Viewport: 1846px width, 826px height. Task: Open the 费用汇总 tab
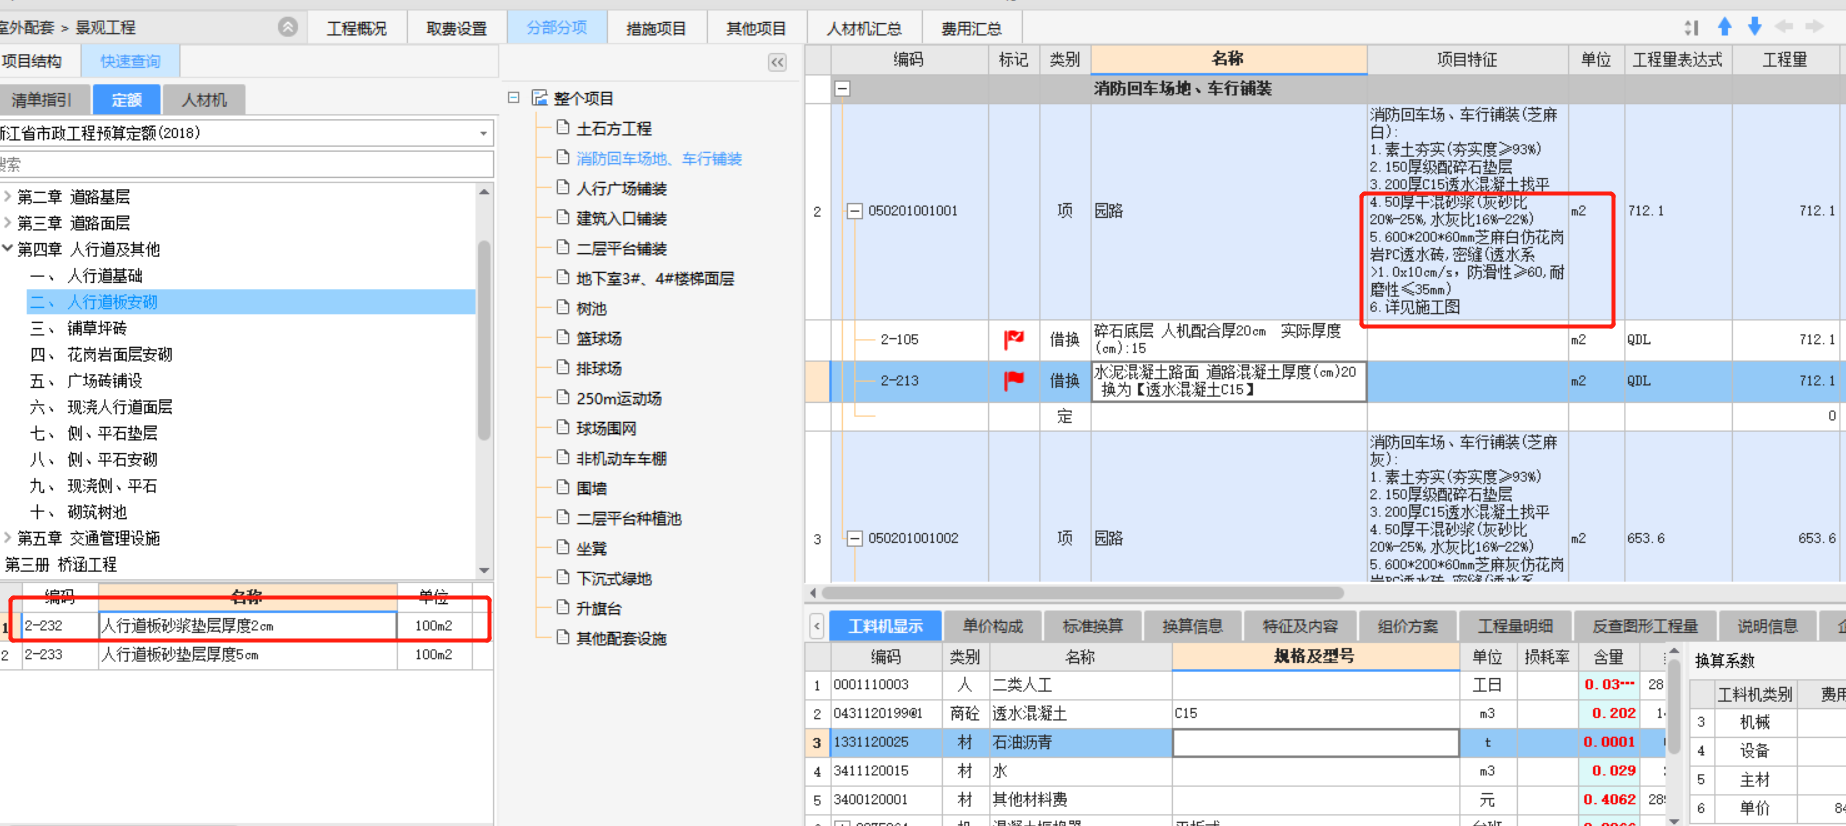point(971,28)
